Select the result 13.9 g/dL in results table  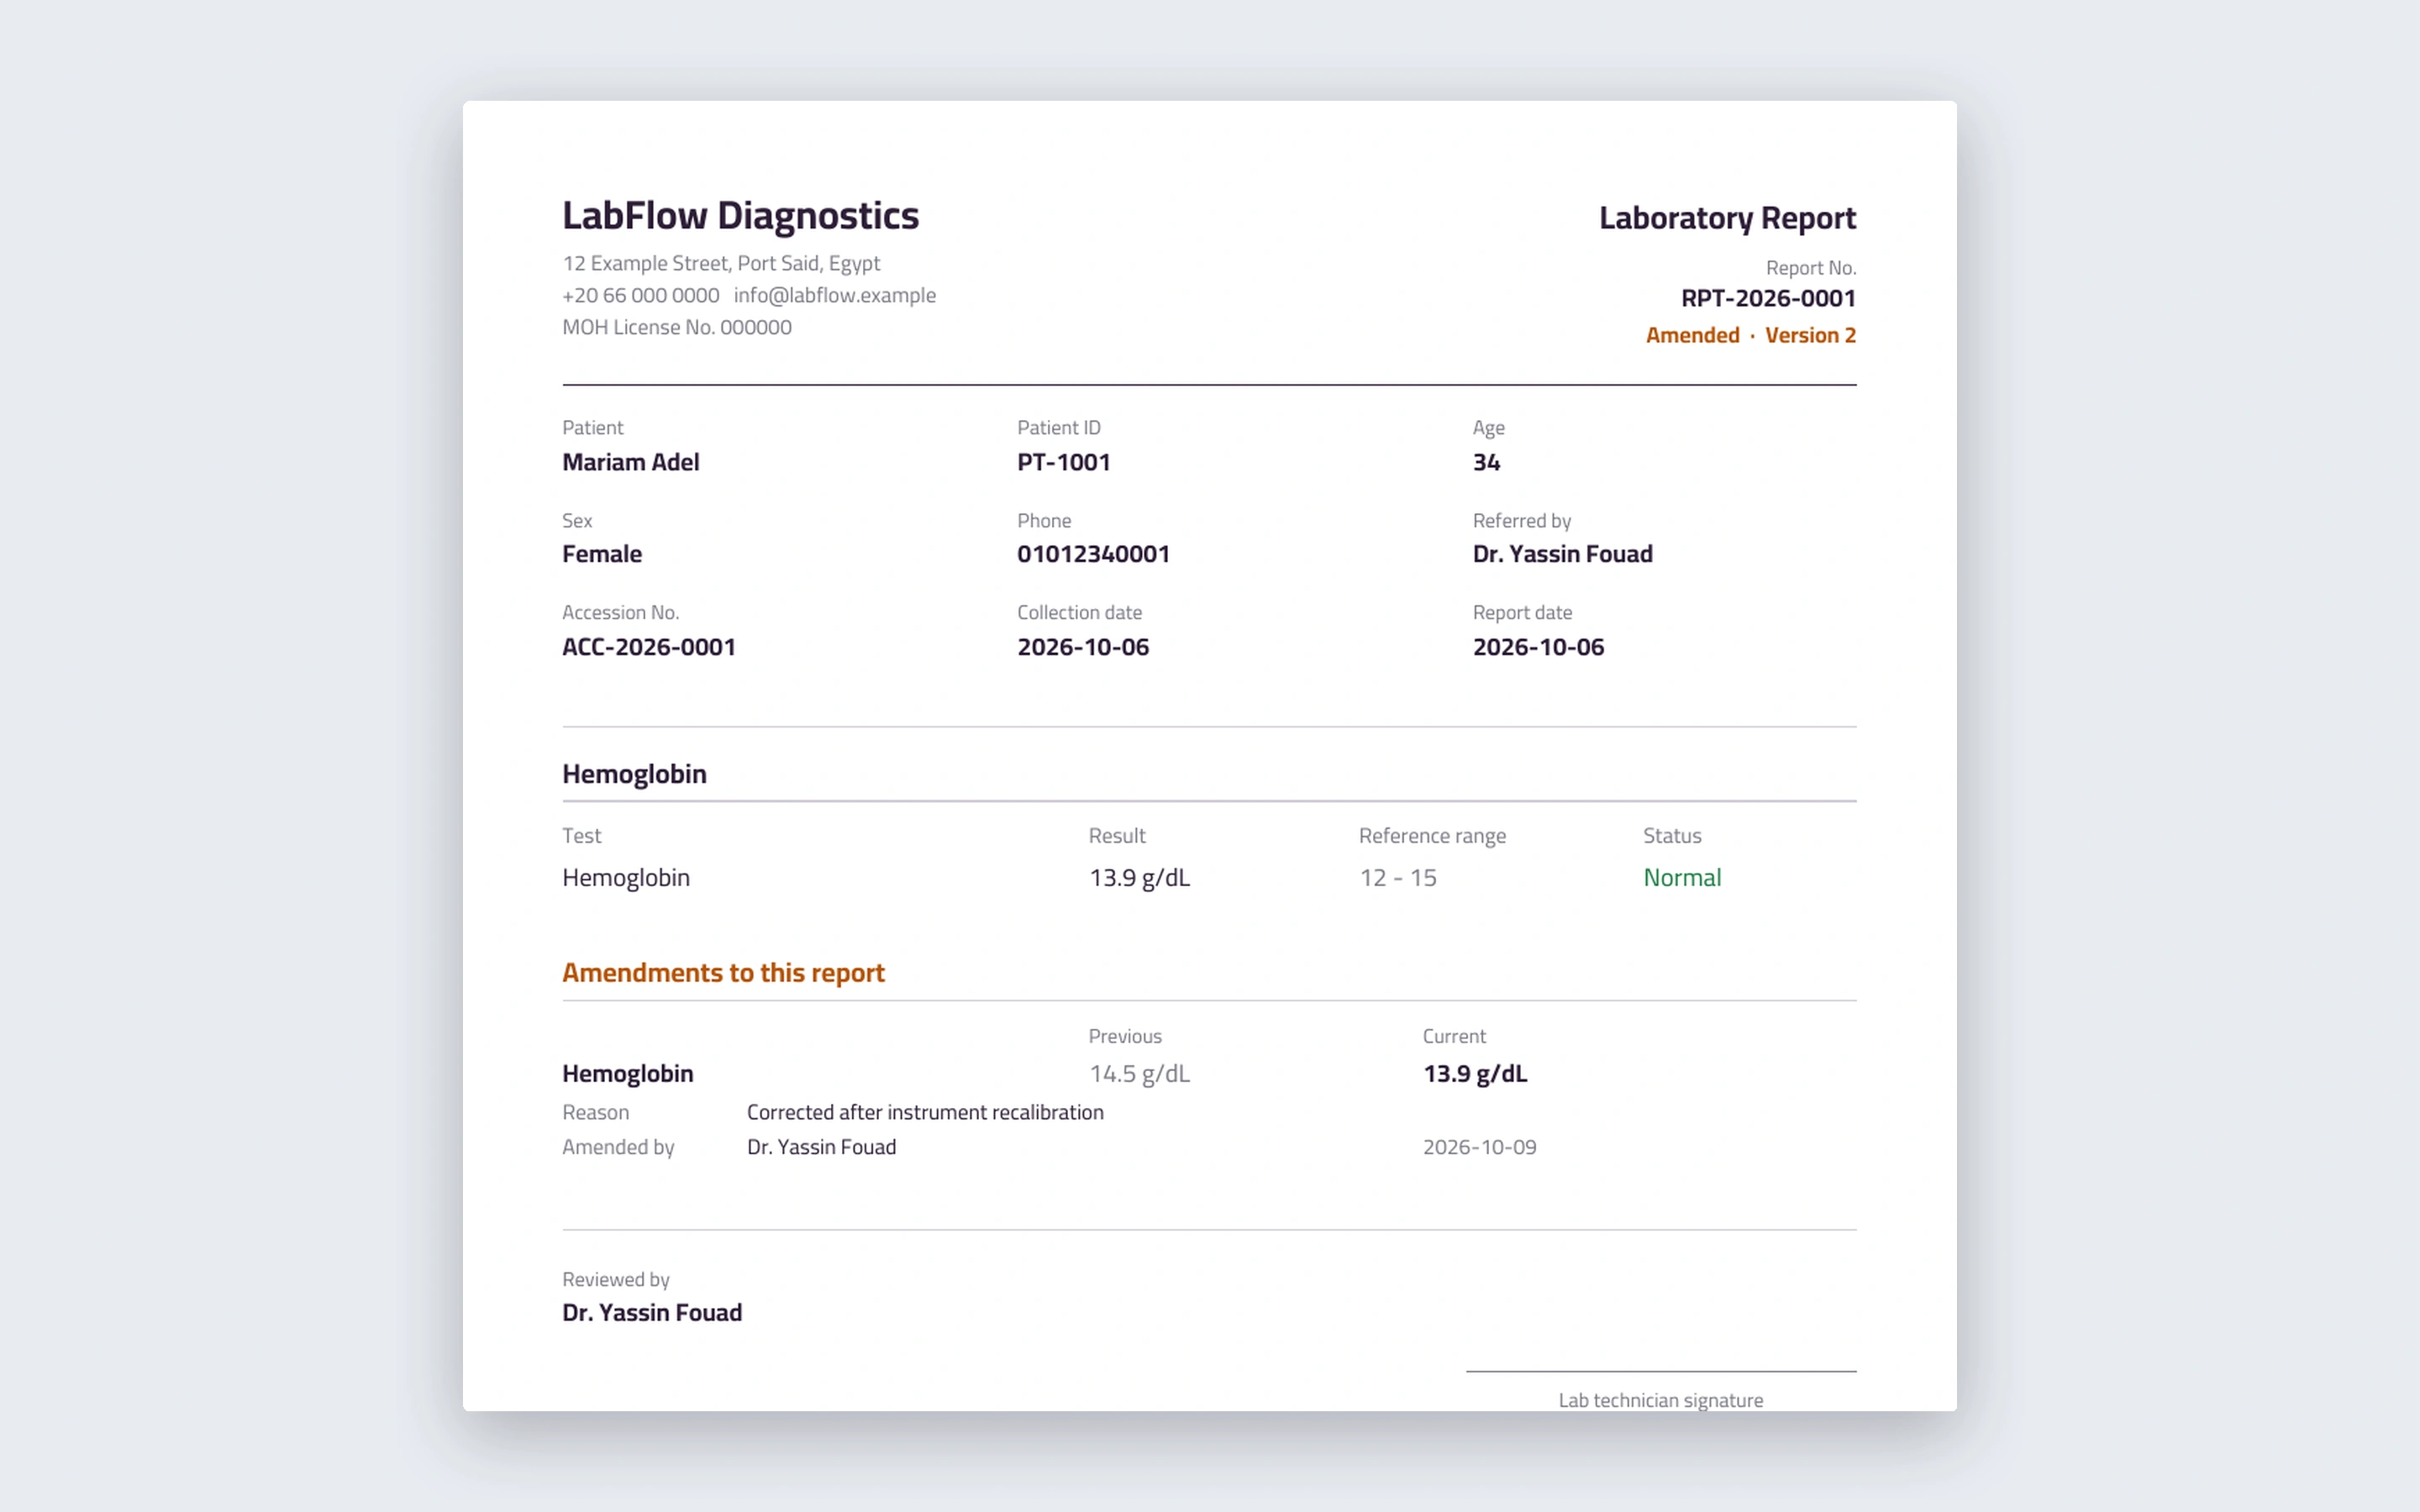pyautogui.click(x=1139, y=877)
